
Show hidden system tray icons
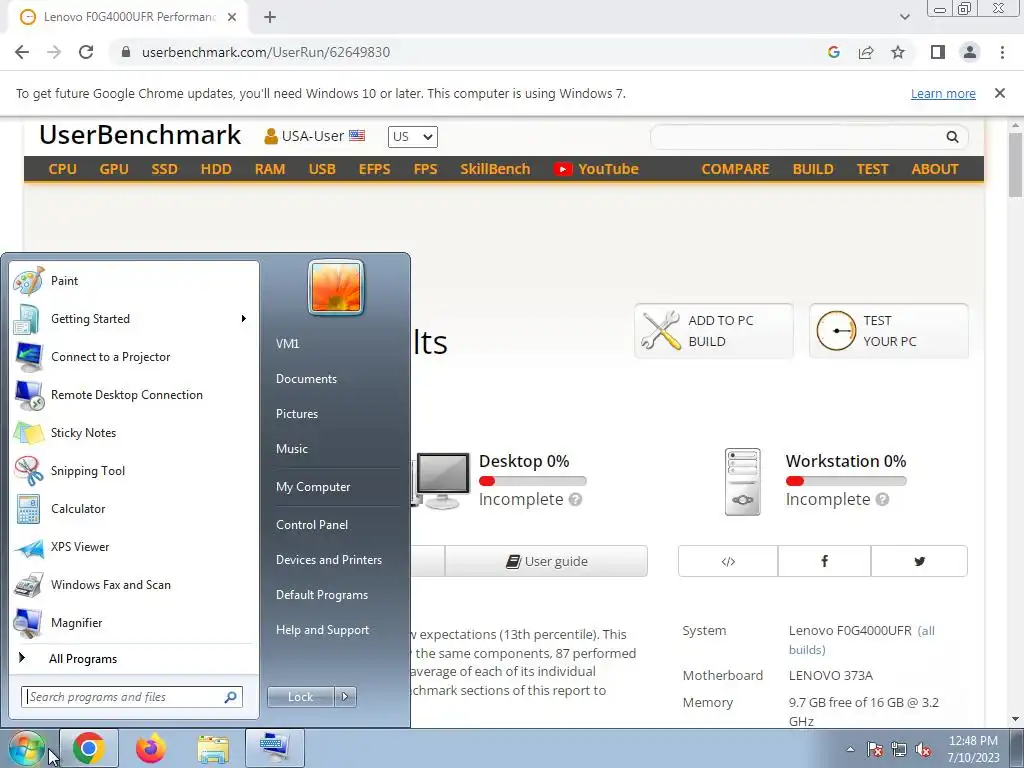pos(850,749)
